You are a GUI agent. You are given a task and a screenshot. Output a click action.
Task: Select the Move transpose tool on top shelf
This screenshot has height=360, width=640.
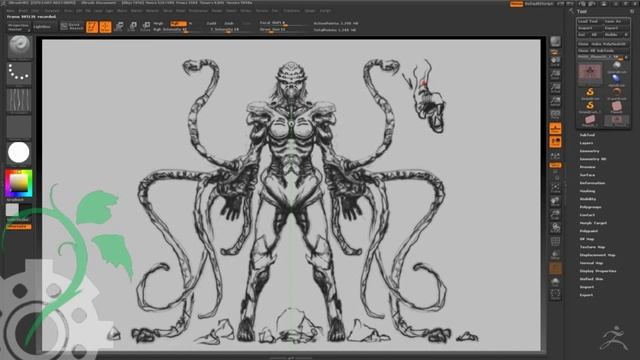point(119,27)
